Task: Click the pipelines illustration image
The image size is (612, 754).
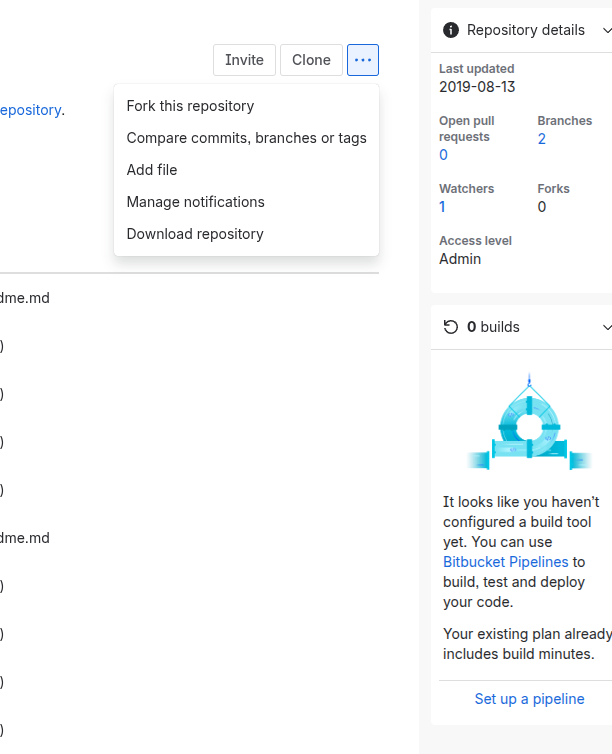Action: click(x=529, y=423)
